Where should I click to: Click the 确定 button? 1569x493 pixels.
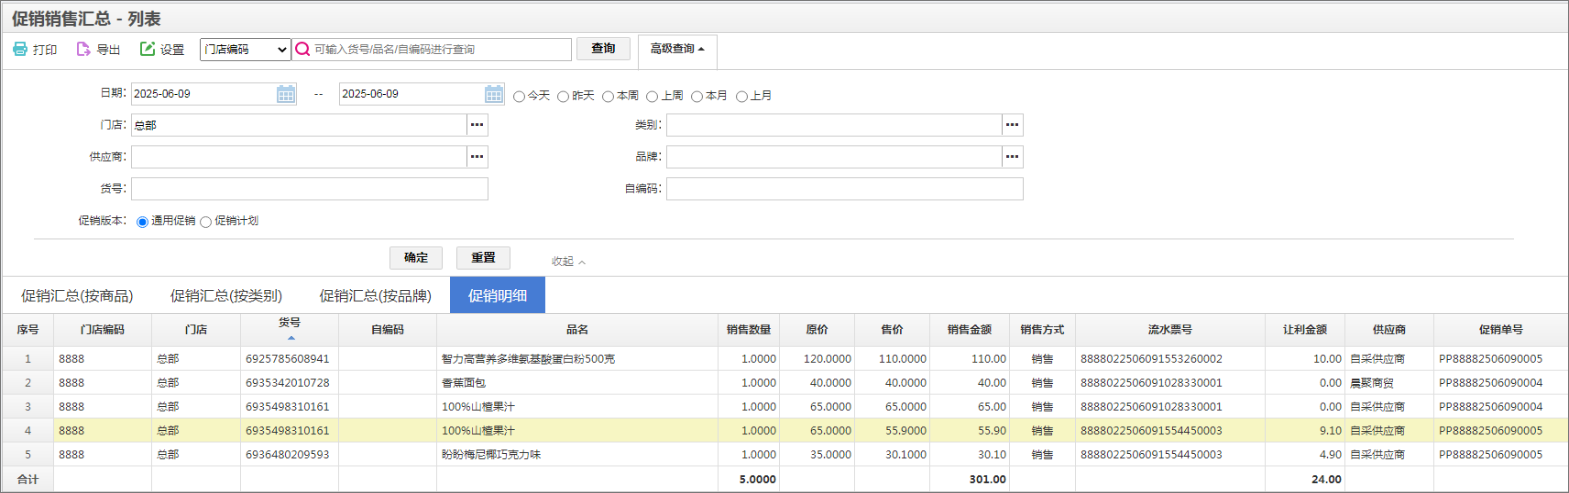416,258
